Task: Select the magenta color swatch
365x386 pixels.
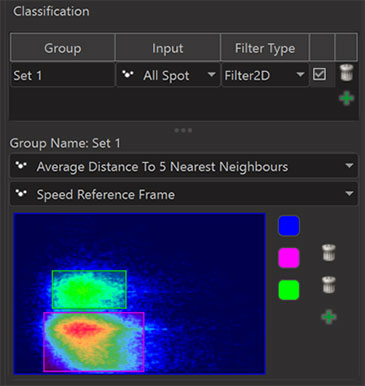Action: coord(289,258)
